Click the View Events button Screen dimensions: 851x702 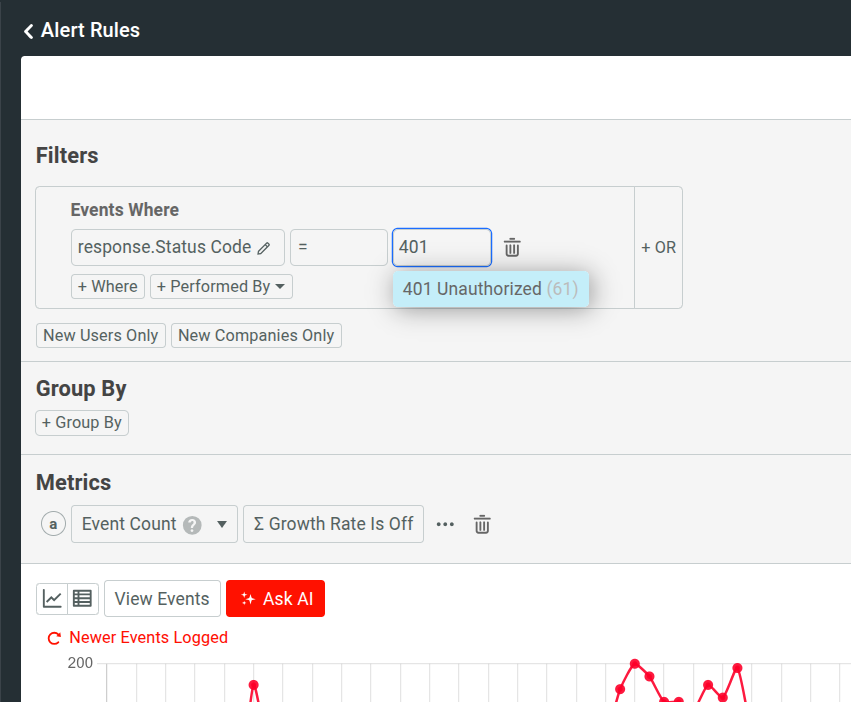point(162,598)
